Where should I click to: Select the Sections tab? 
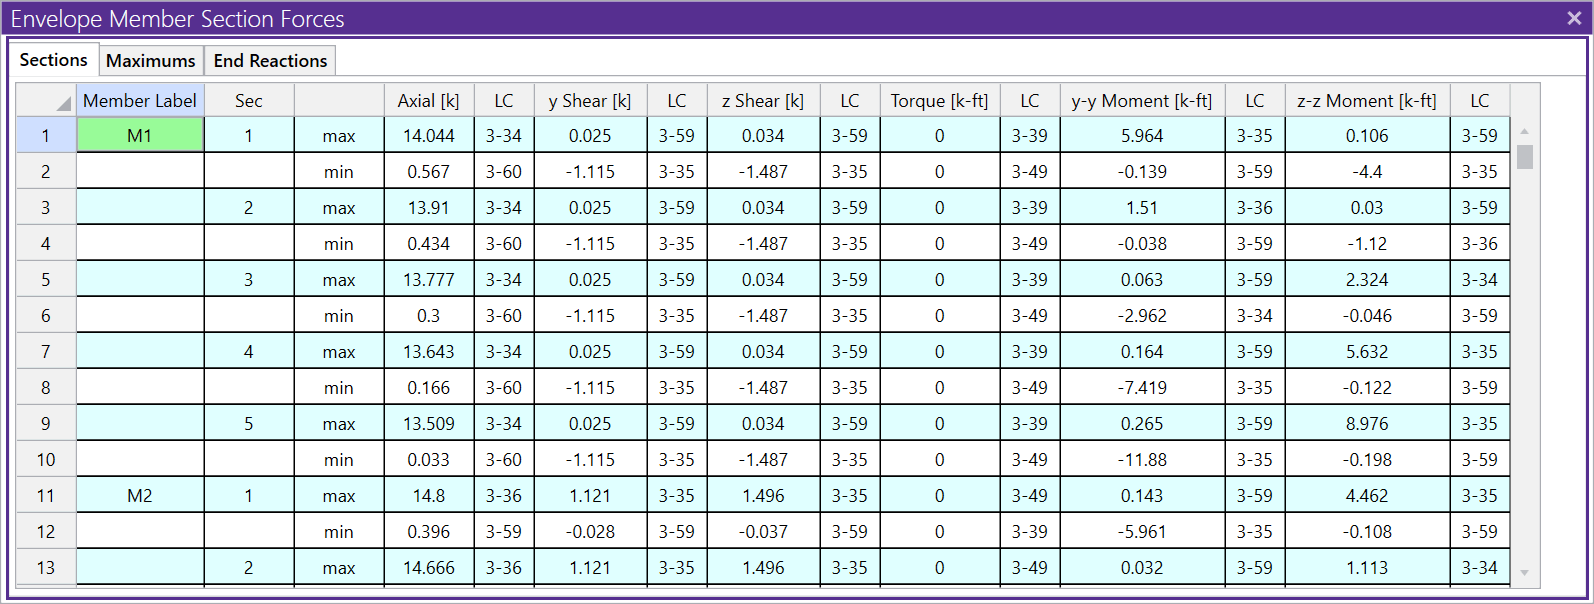click(54, 60)
